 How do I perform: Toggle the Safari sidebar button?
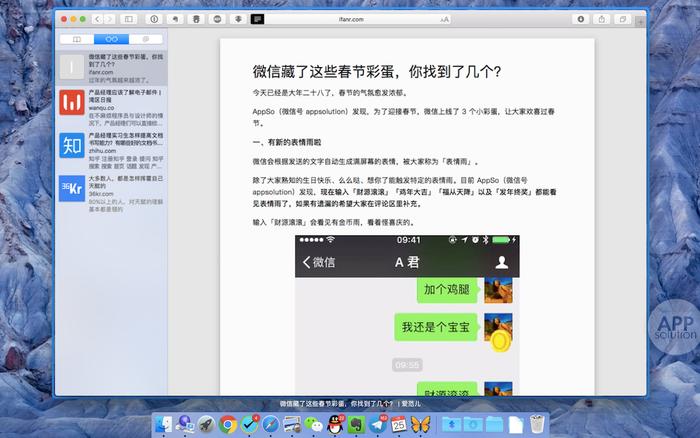pyautogui.click(x=129, y=19)
